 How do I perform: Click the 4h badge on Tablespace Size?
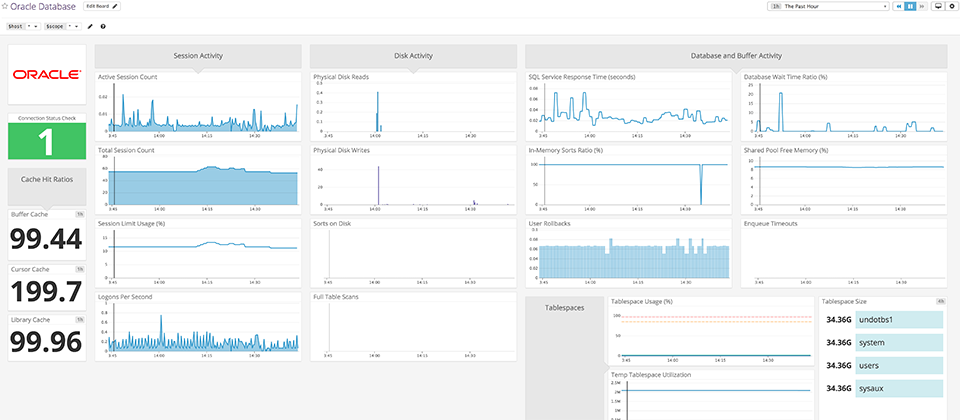[x=940, y=301]
